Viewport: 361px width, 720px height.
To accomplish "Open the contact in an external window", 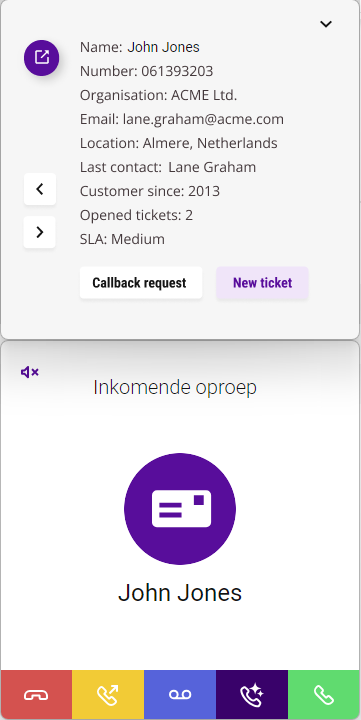I will pos(41,58).
